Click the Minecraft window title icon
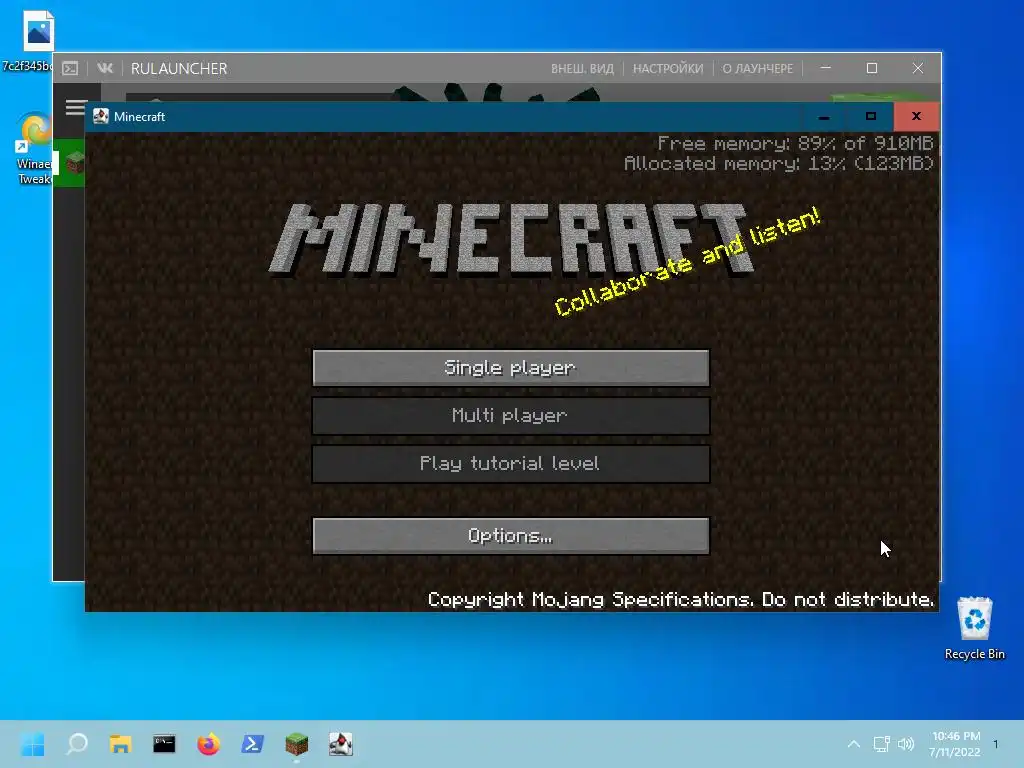The width and height of the screenshot is (1024, 768). [101, 116]
